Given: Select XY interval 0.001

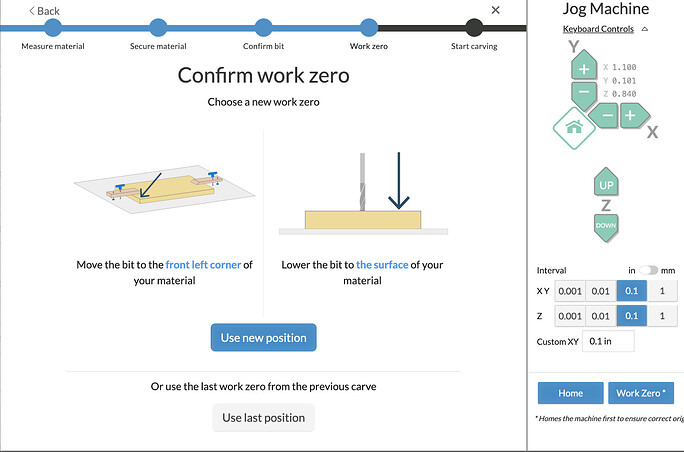Looking at the screenshot, I should tap(570, 291).
